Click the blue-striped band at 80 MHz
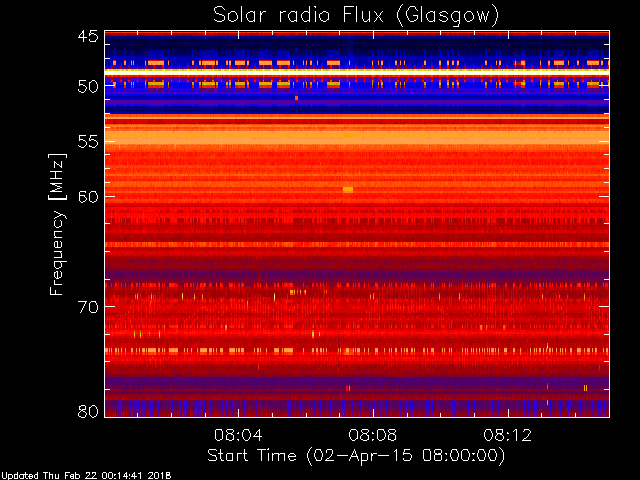This screenshot has width=640, height=480. click(x=357, y=408)
